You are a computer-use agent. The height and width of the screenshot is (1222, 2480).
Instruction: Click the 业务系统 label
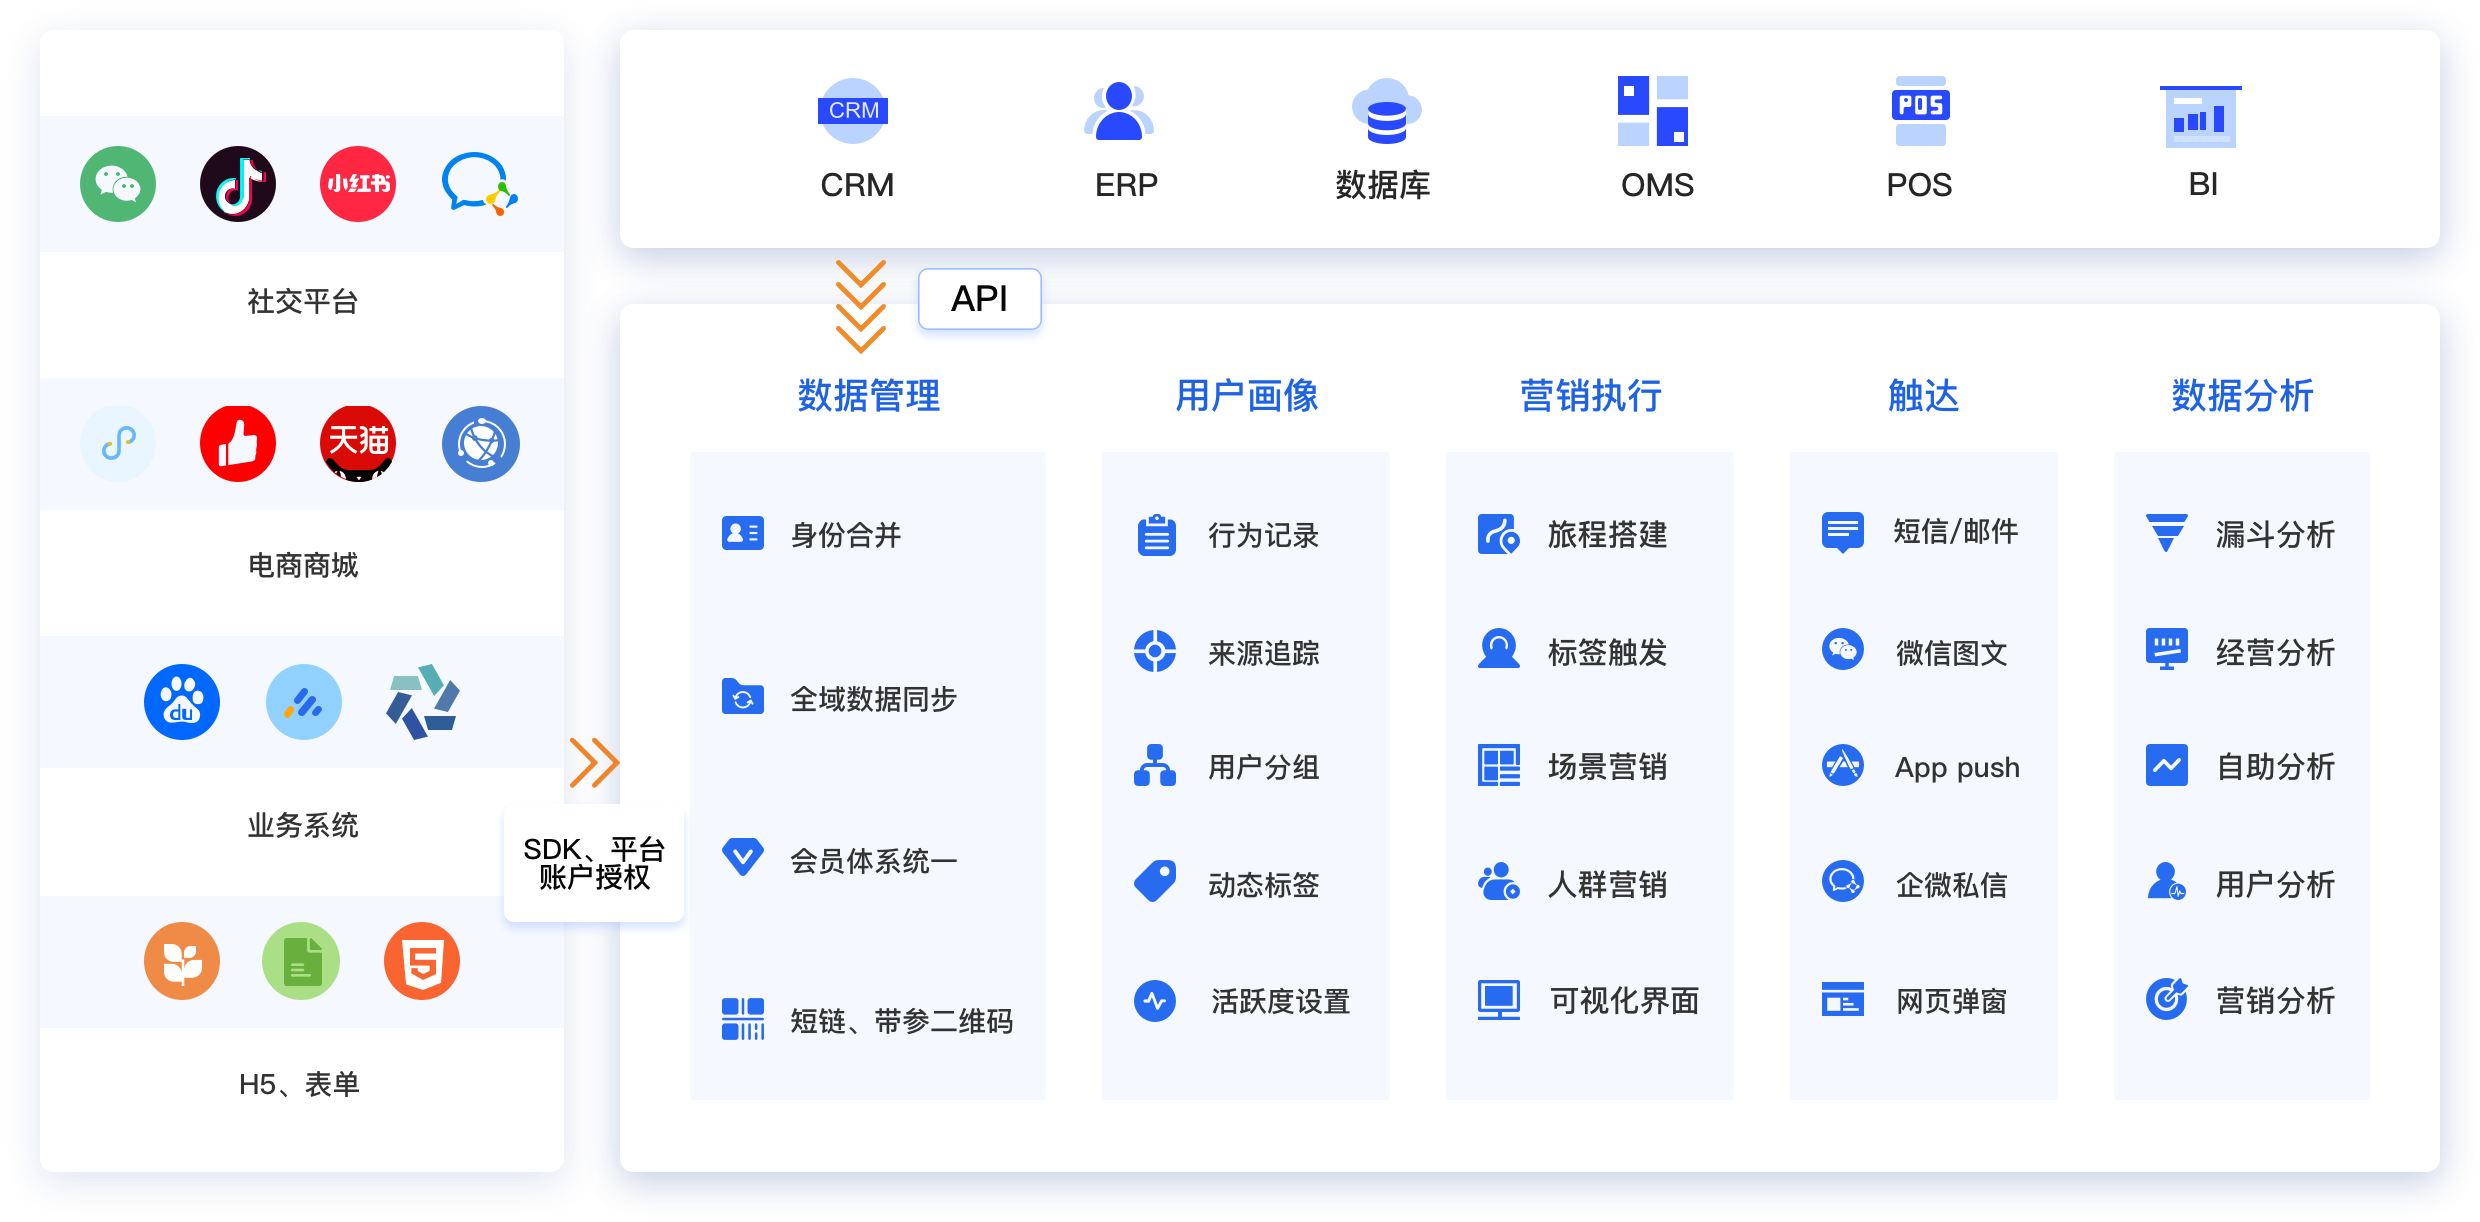tap(303, 826)
